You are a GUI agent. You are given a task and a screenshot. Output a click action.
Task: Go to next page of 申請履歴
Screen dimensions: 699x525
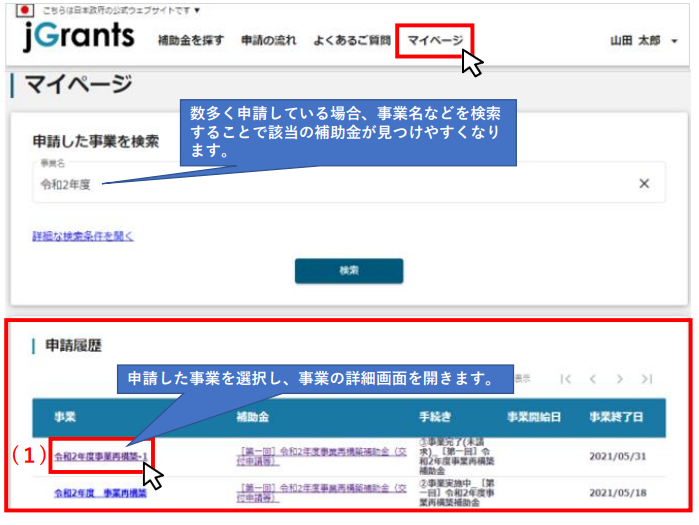pos(620,379)
